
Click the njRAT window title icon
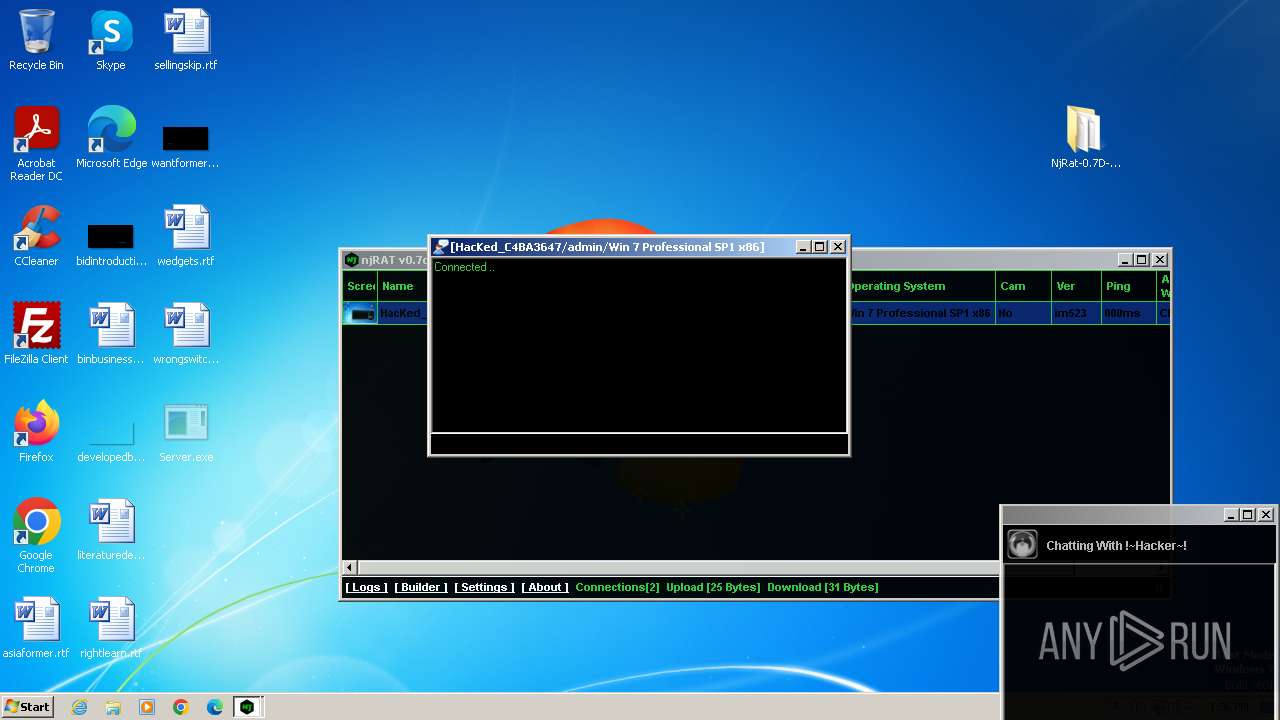[351, 260]
